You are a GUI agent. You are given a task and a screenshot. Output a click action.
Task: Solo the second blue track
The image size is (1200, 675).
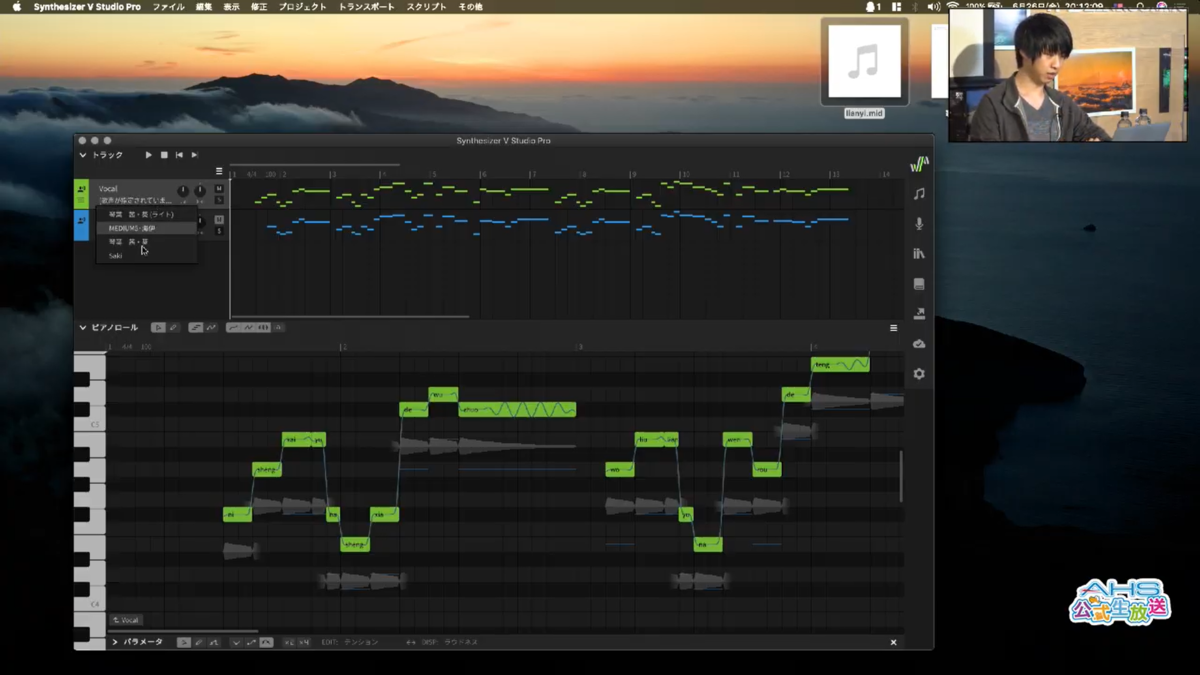point(219,231)
